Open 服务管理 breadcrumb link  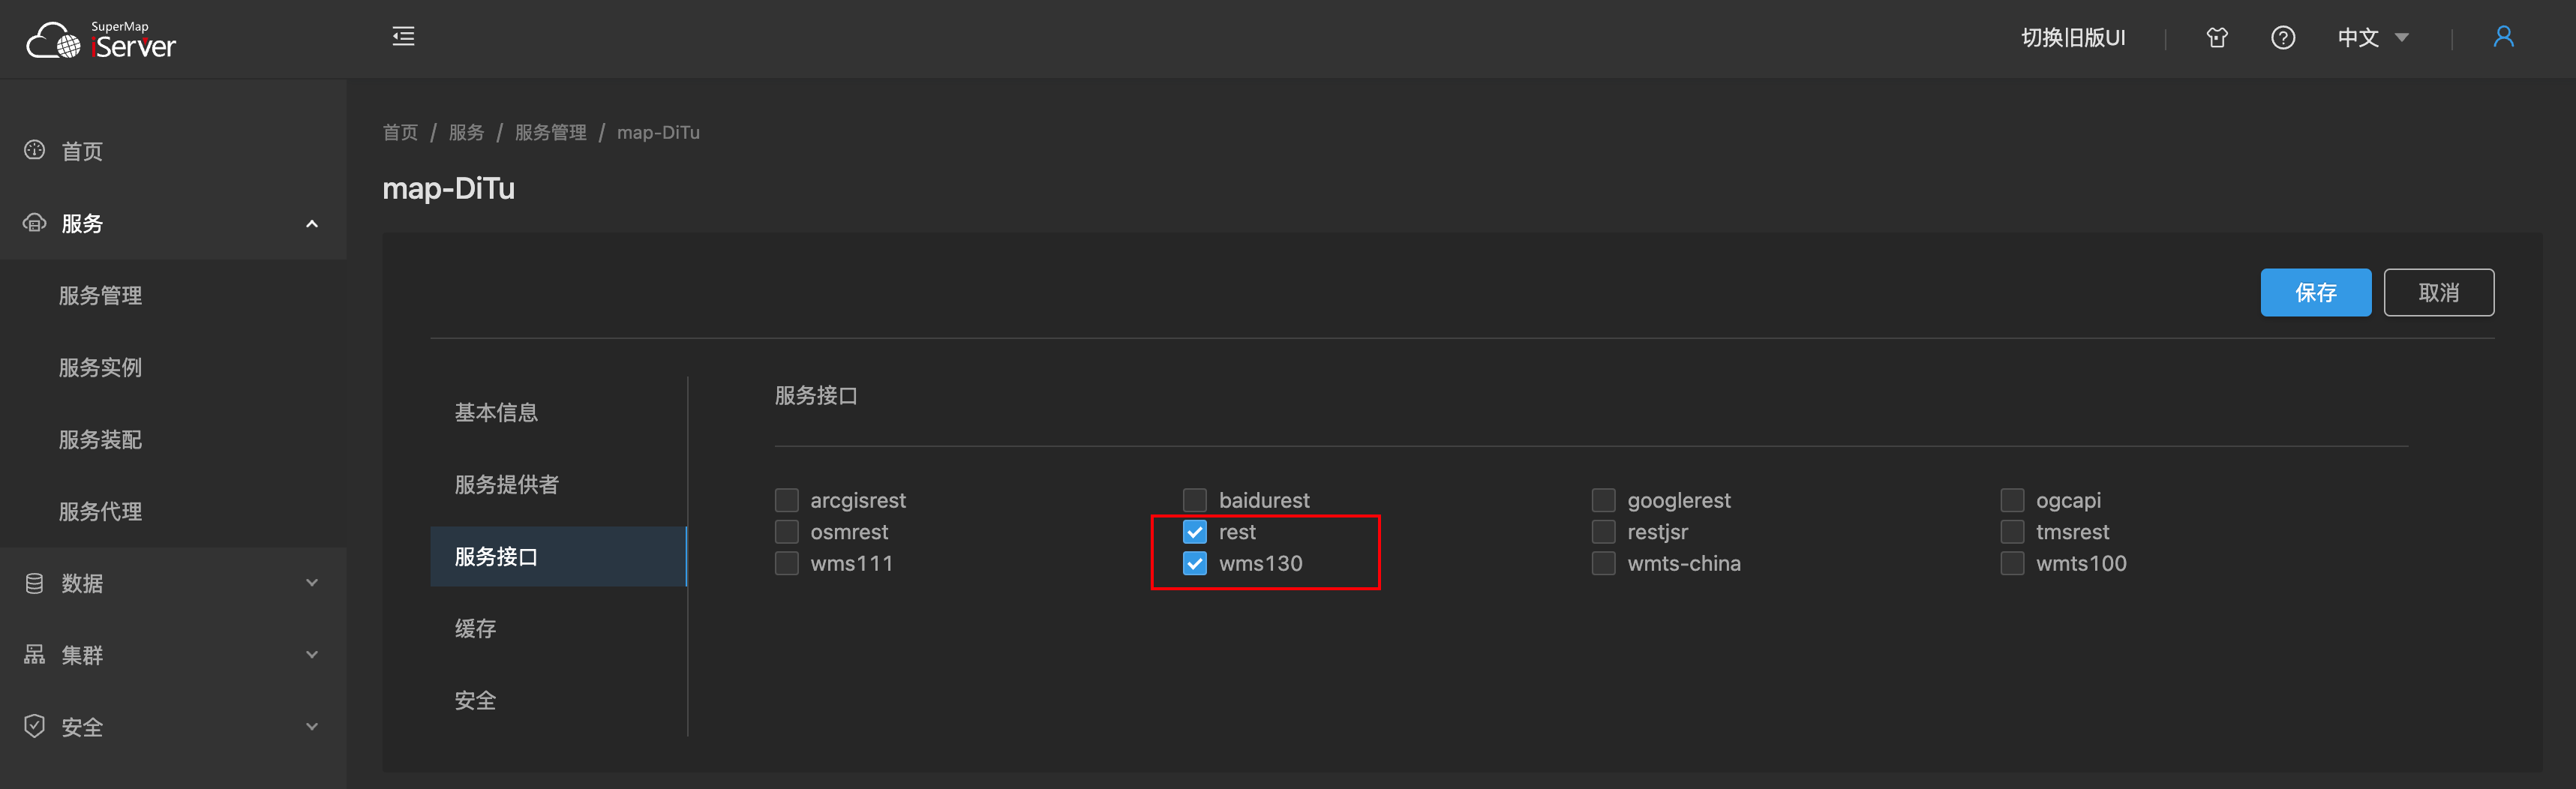[x=550, y=132]
